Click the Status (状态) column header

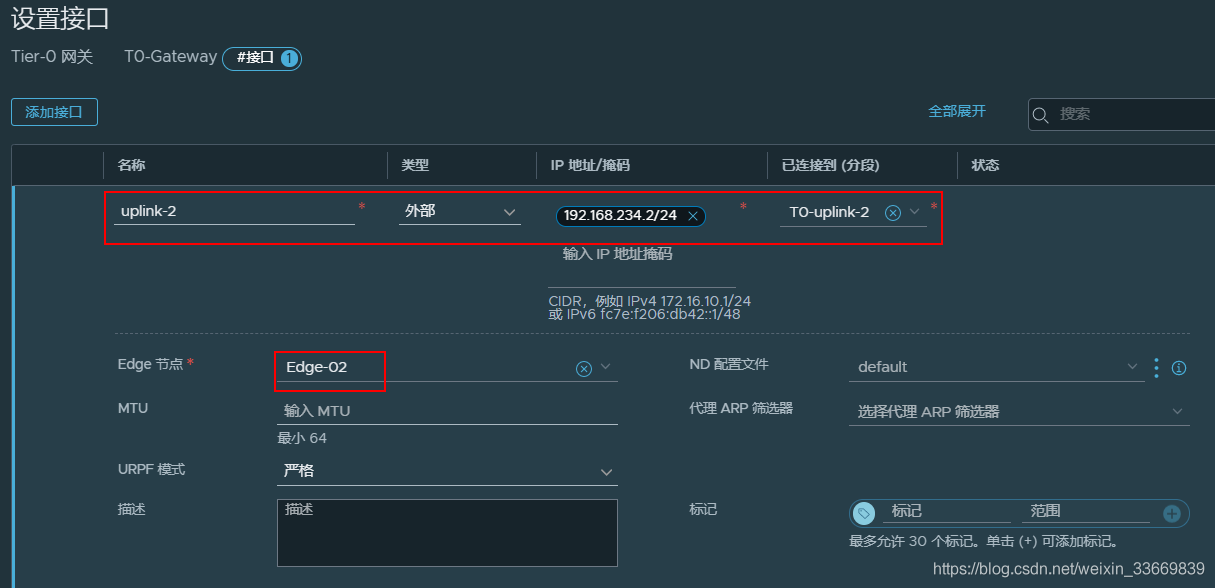tap(985, 165)
